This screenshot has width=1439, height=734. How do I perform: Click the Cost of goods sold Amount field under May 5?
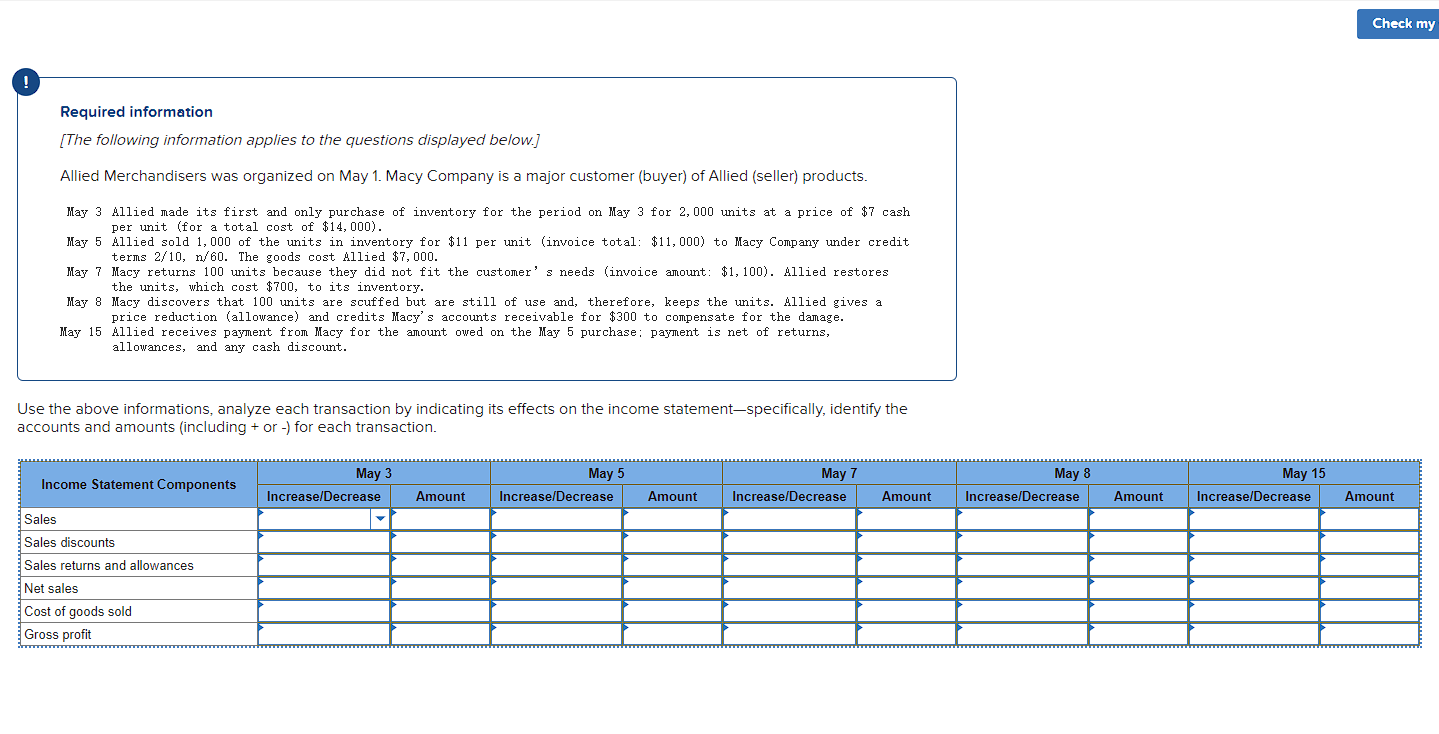tap(672, 611)
